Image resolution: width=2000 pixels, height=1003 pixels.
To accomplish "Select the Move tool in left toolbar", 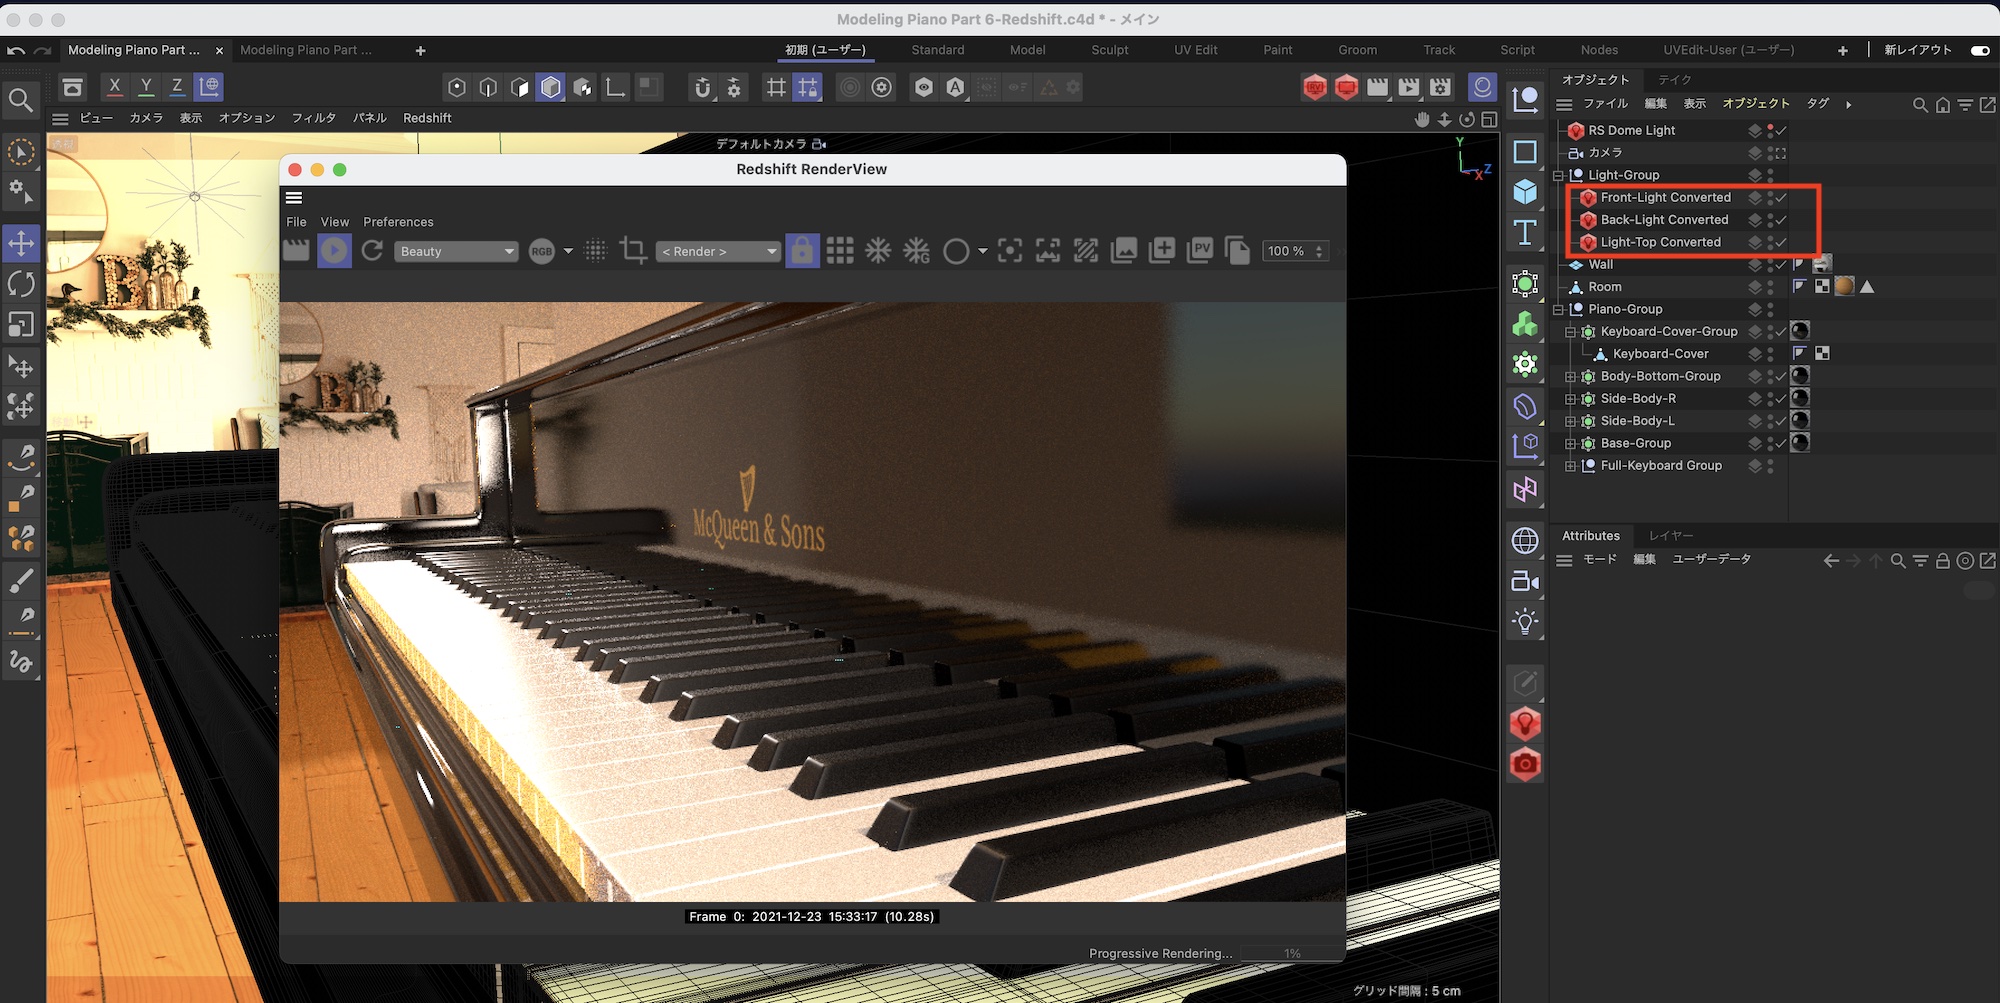I will tap(21, 243).
